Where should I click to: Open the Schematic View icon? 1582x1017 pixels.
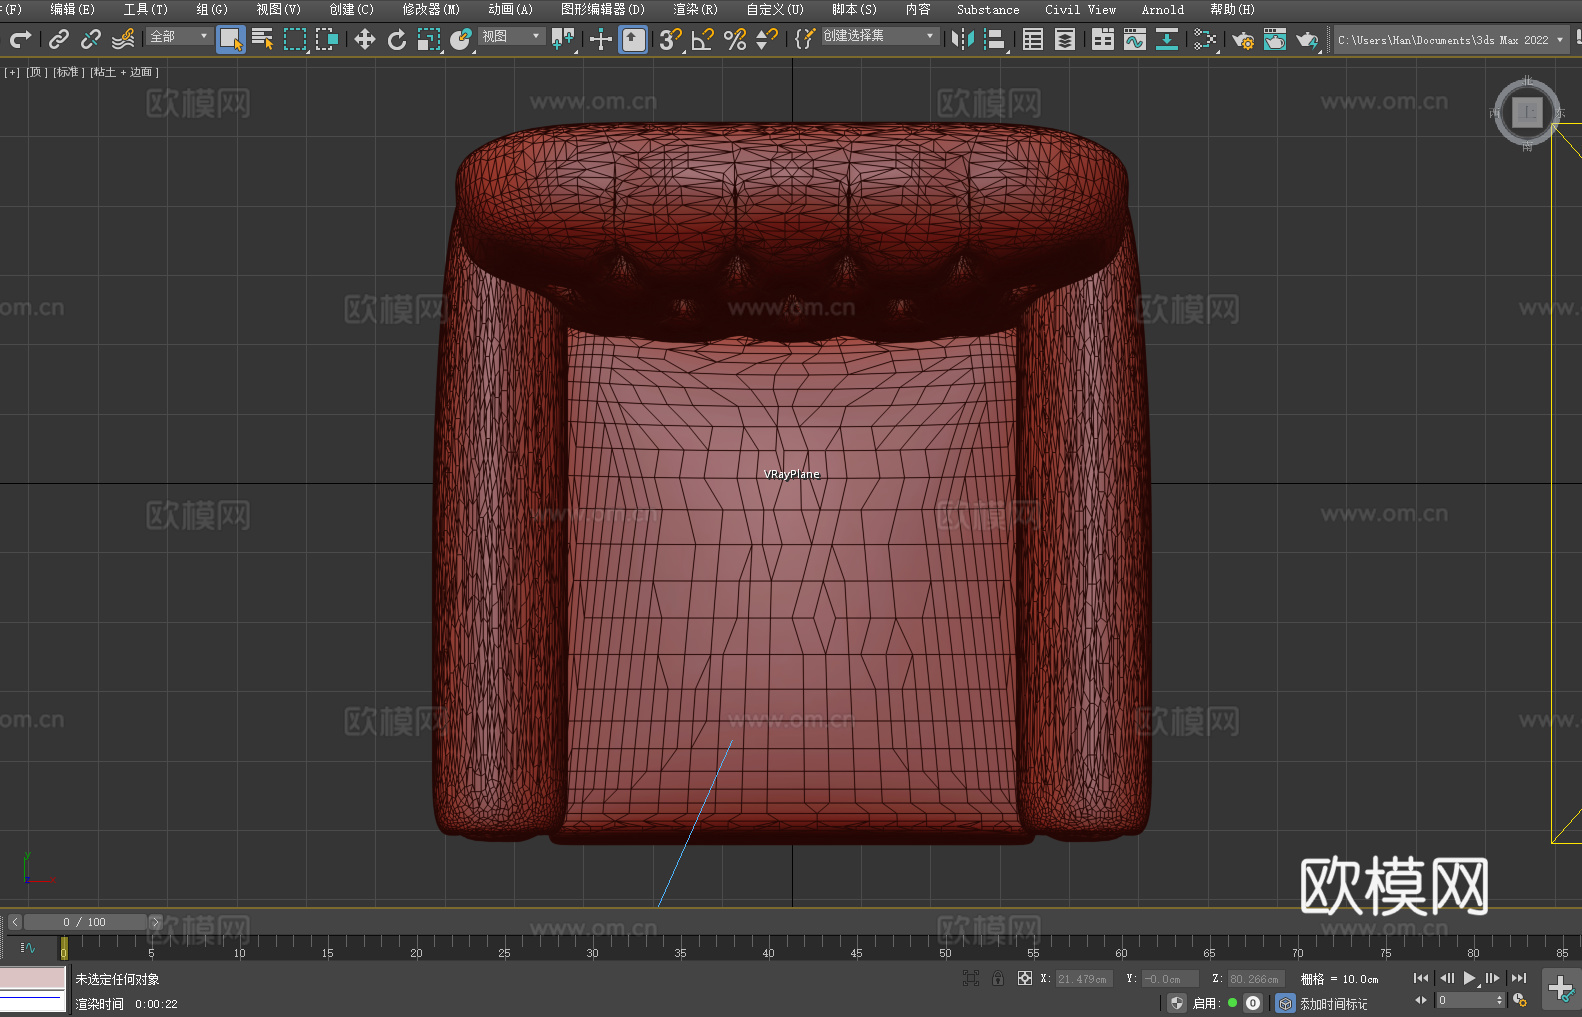pyautogui.click(x=1167, y=39)
